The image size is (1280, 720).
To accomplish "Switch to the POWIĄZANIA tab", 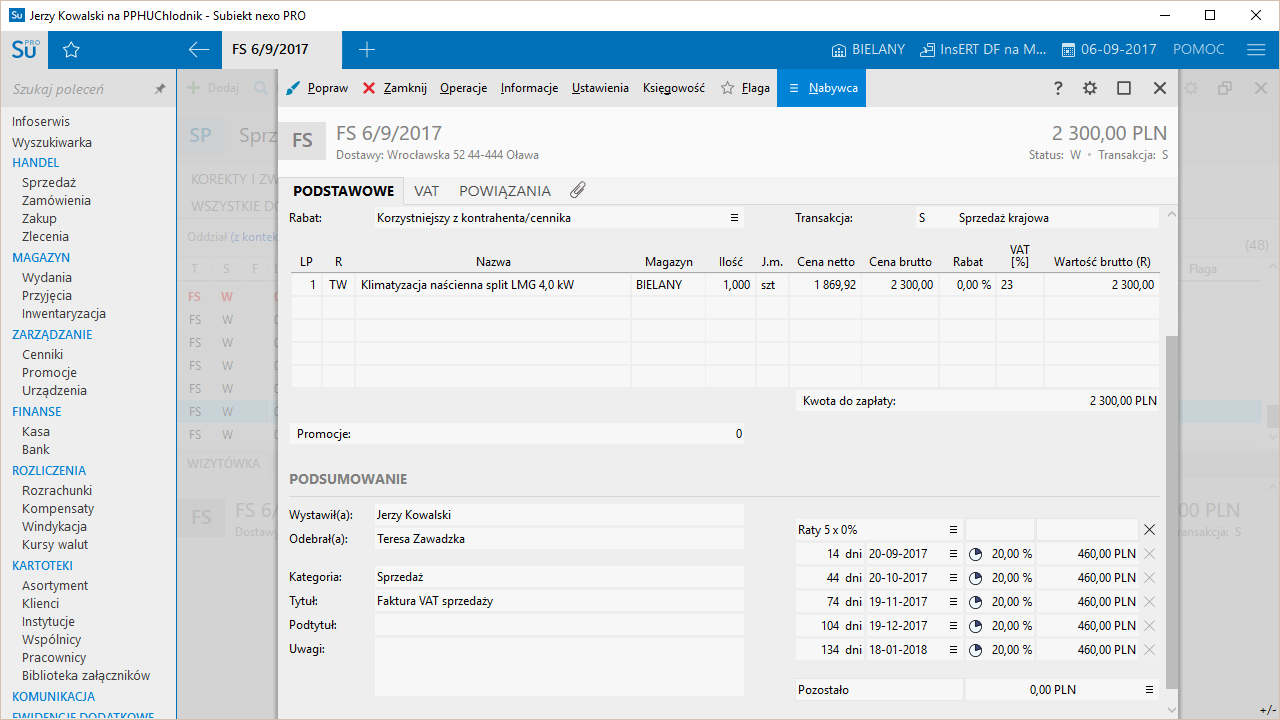I will coord(505,191).
